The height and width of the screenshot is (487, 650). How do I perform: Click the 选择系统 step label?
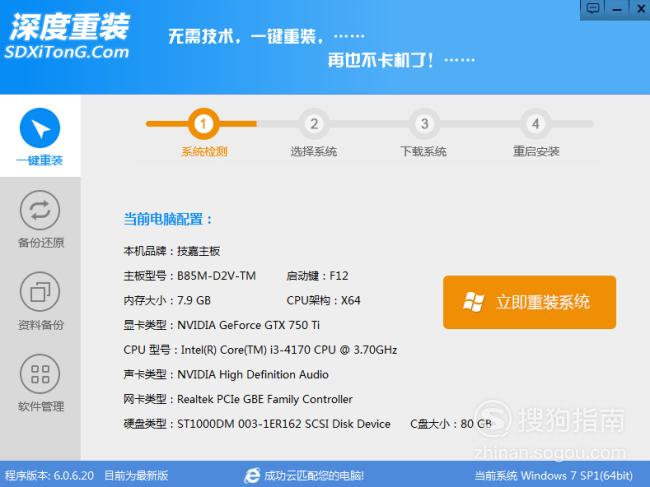[314, 151]
